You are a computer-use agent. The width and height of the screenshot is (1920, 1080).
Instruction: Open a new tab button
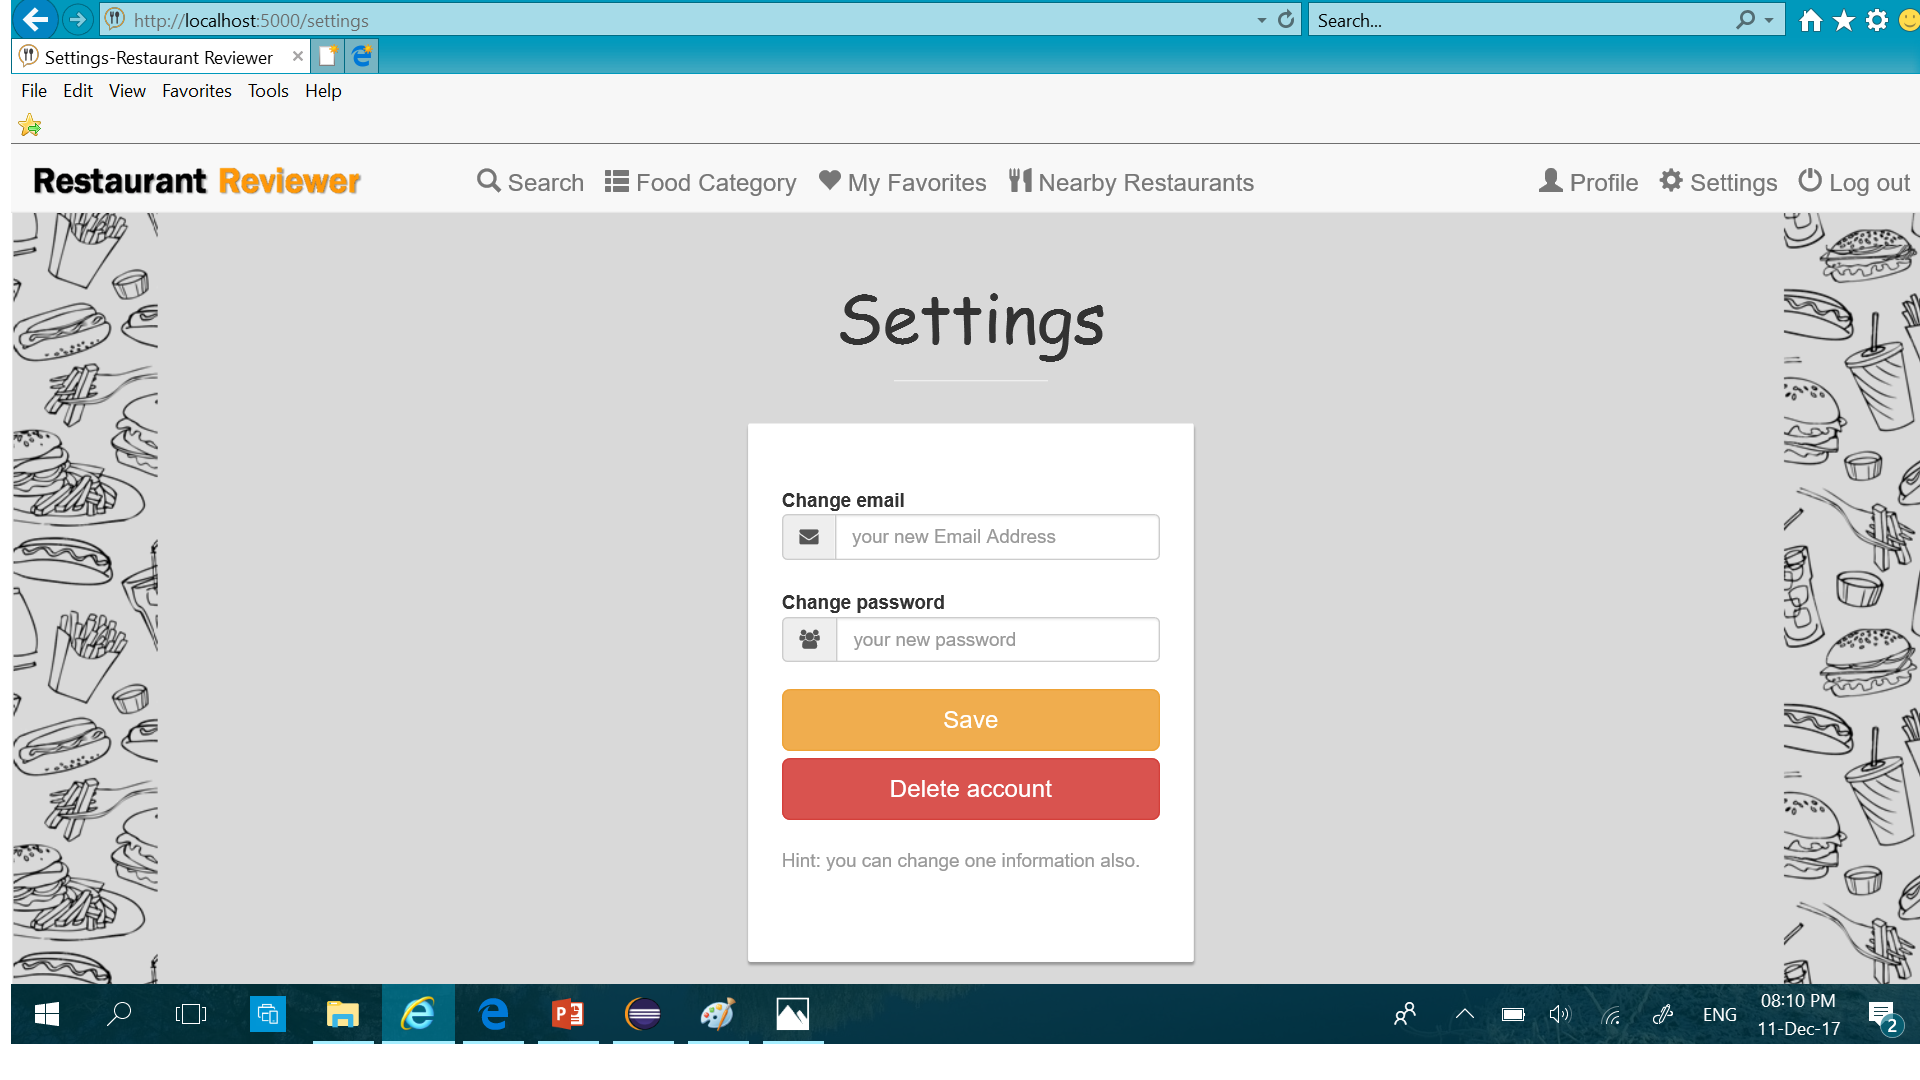(328, 56)
